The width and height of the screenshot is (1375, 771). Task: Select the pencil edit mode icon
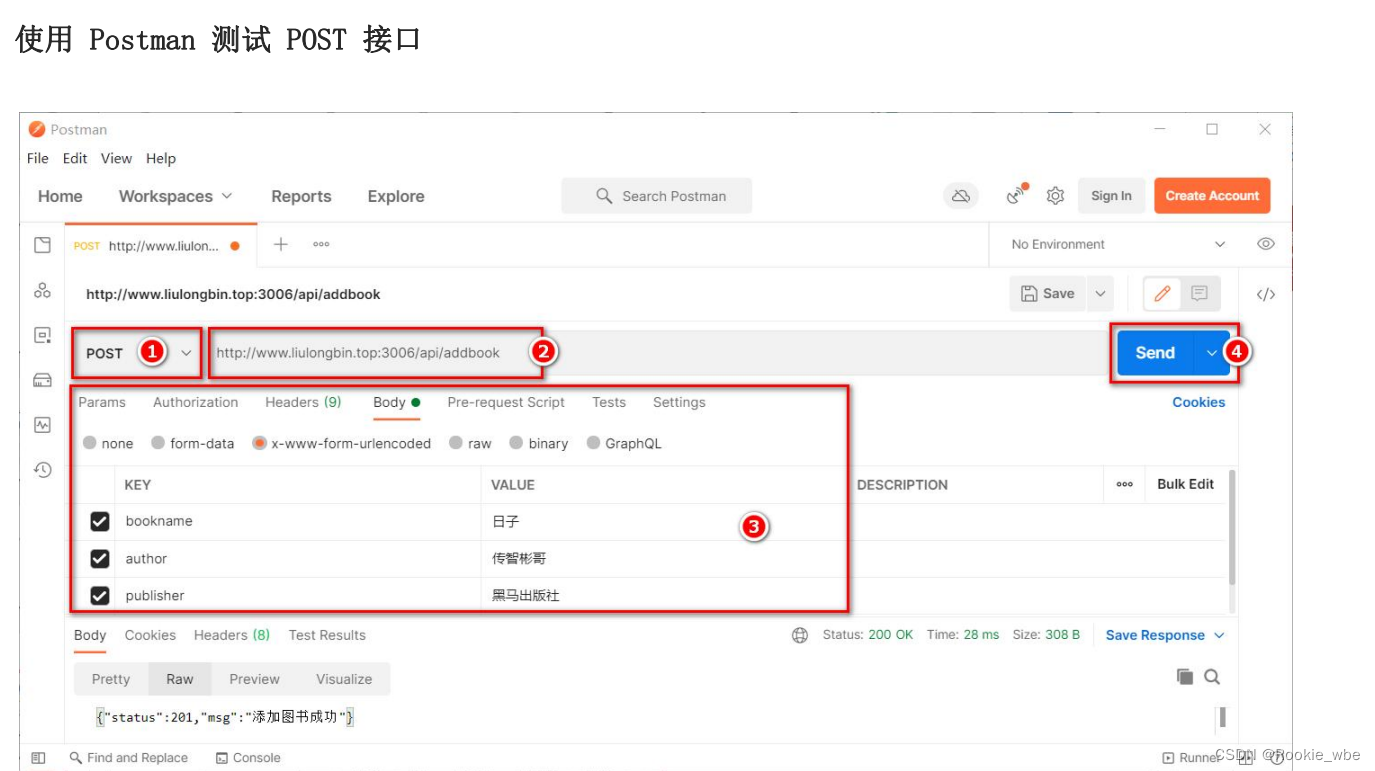[x=1162, y=294]
